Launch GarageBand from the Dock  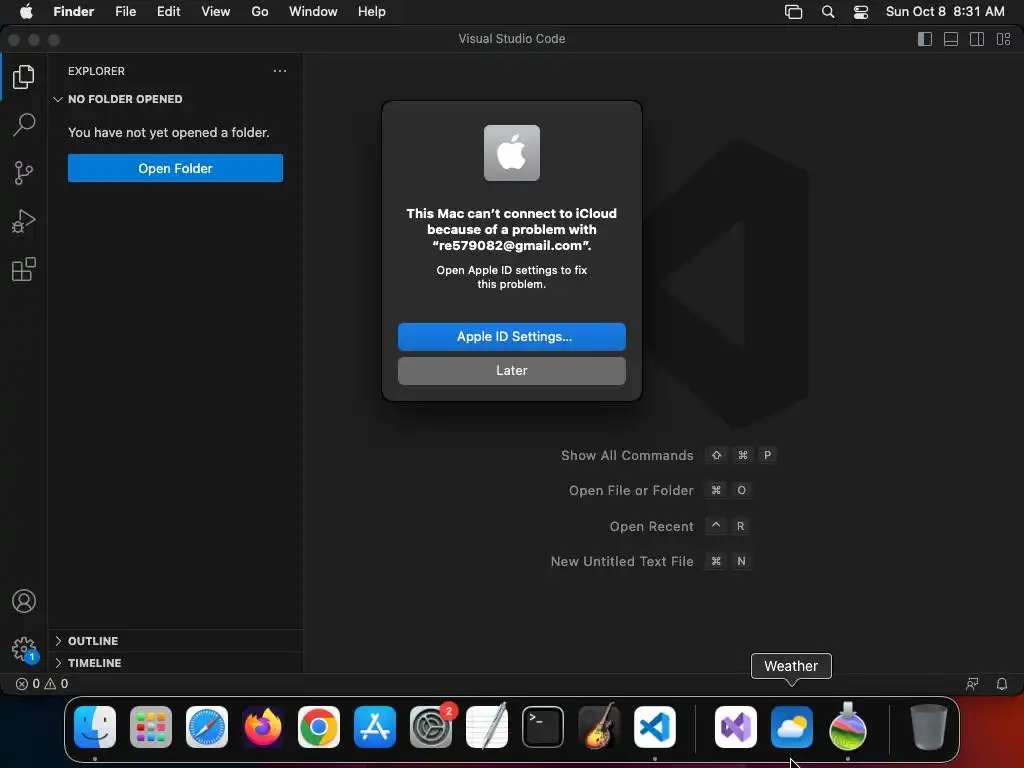599,727
